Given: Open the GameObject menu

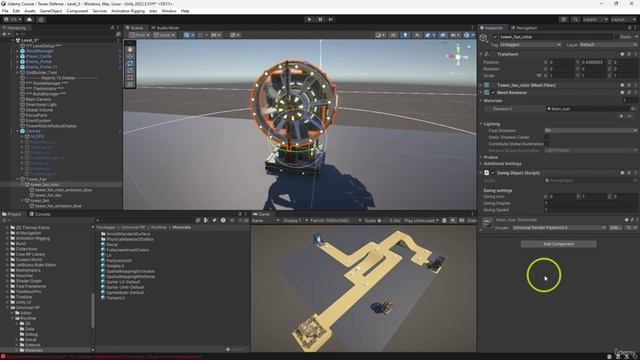Looking at the screenshot, I should 51,11.
